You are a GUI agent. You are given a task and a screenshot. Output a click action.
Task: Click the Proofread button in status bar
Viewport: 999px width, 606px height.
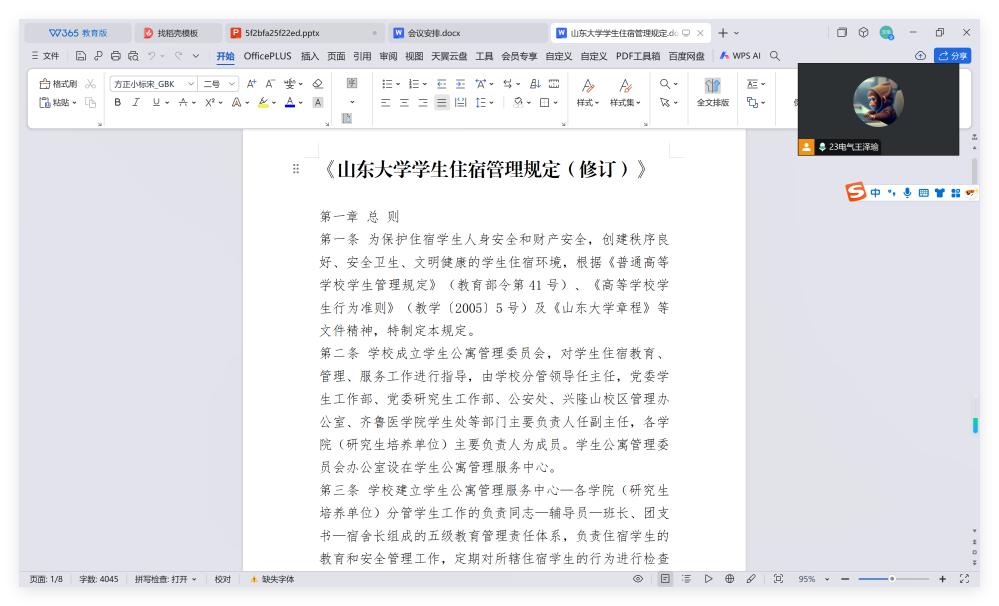[x=222, y=579]
